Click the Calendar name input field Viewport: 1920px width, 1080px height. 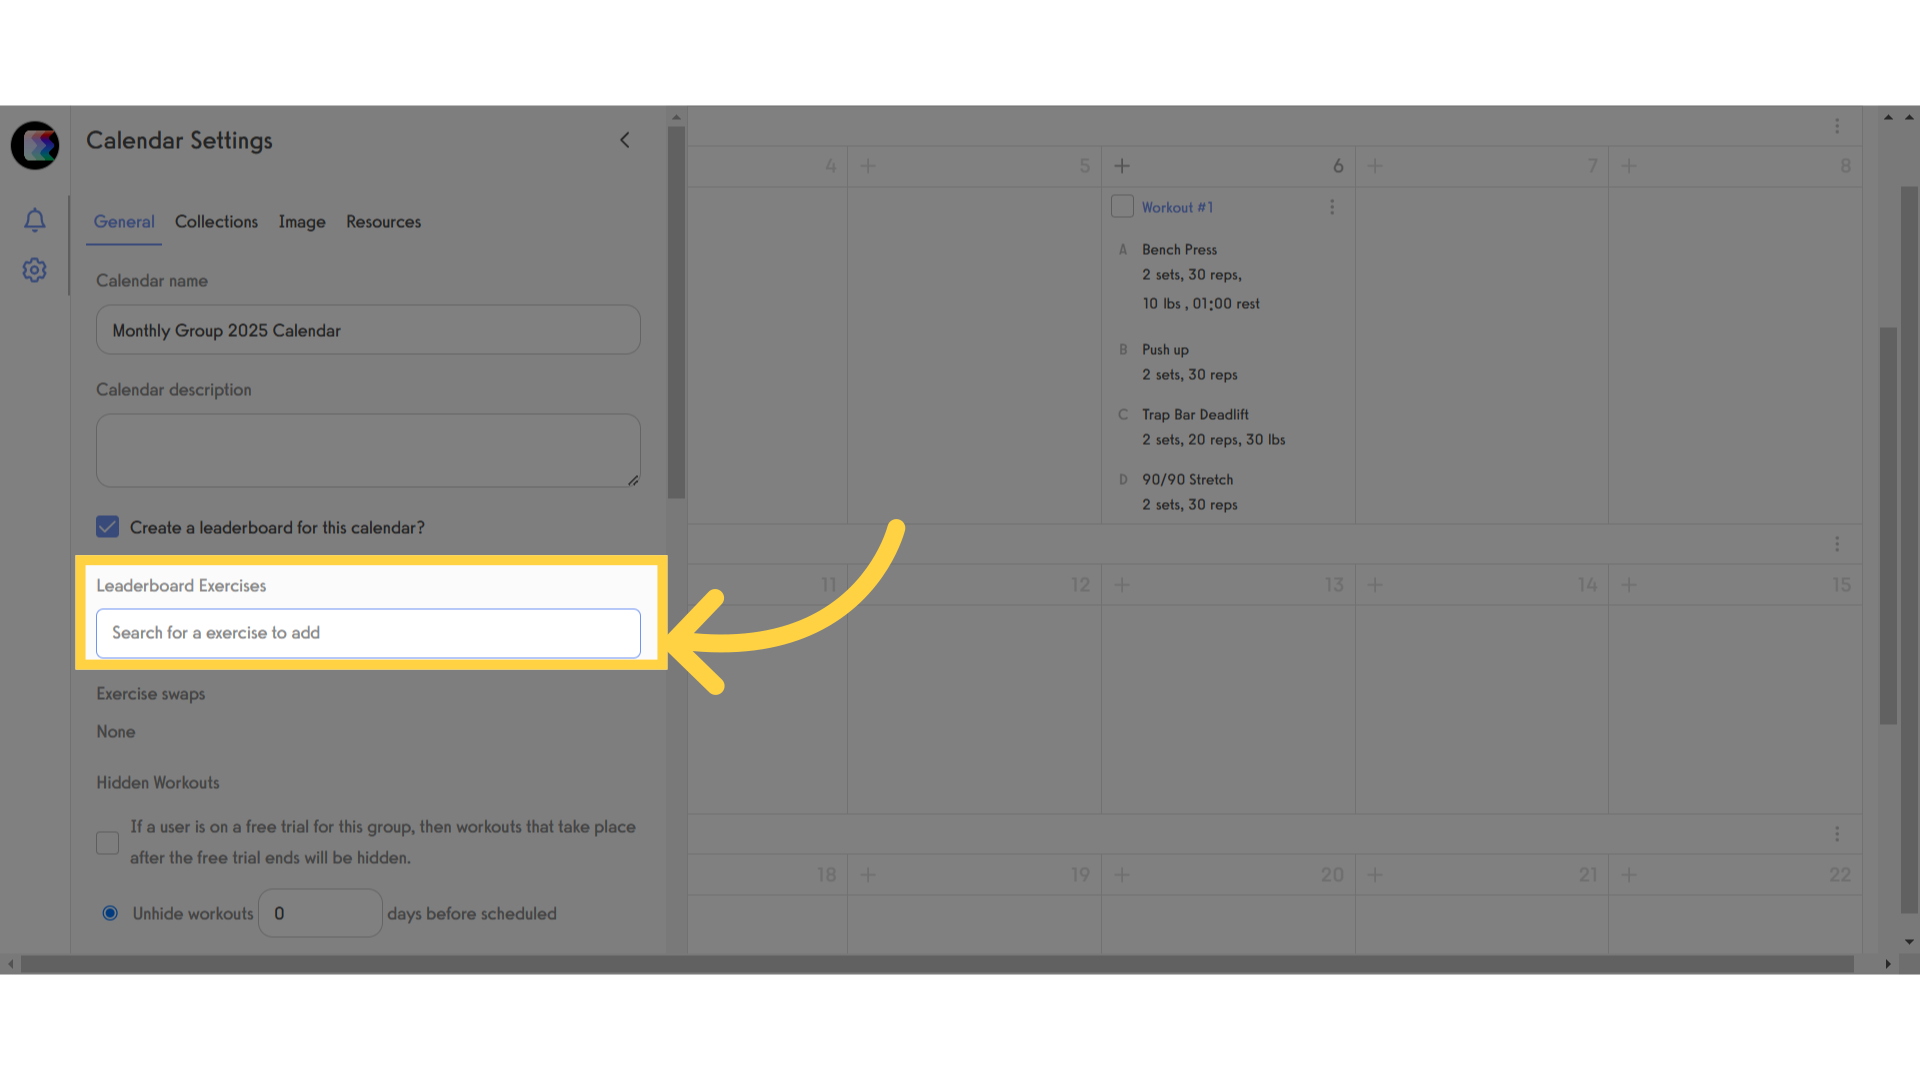tap(367, 330)
